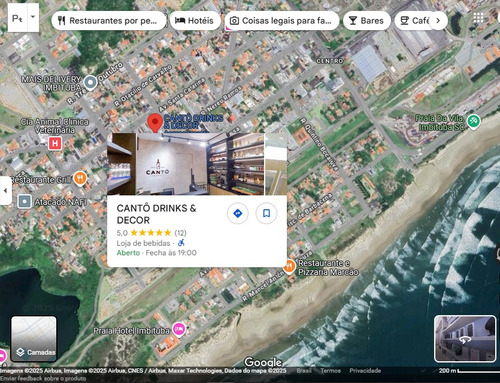Get directions to CANTÔ DRINKS & DECOR
The width and height of the screenshot is (500, 383).
tap(238, 213)
